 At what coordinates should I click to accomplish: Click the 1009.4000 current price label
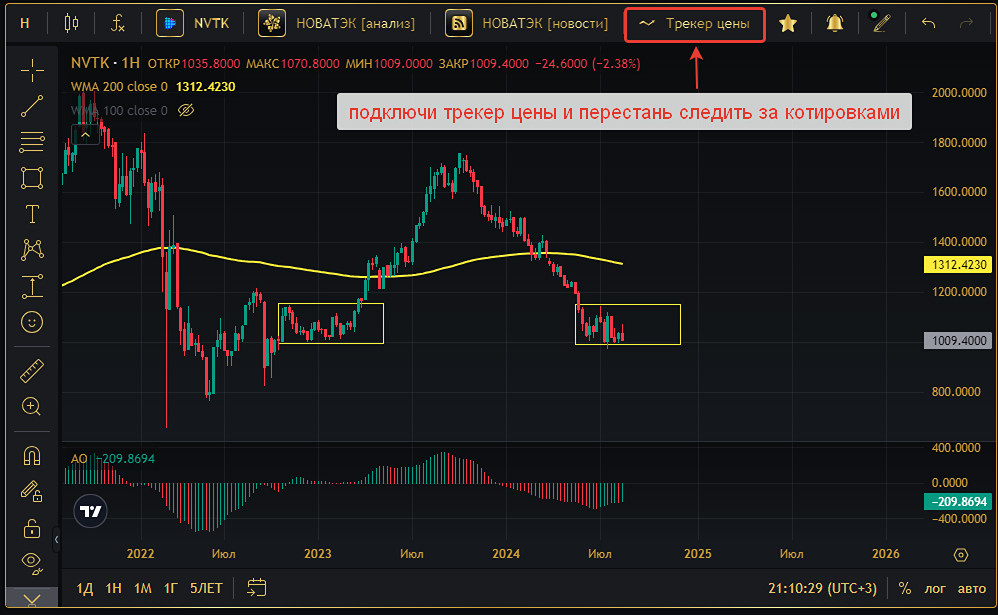[958, 341]
